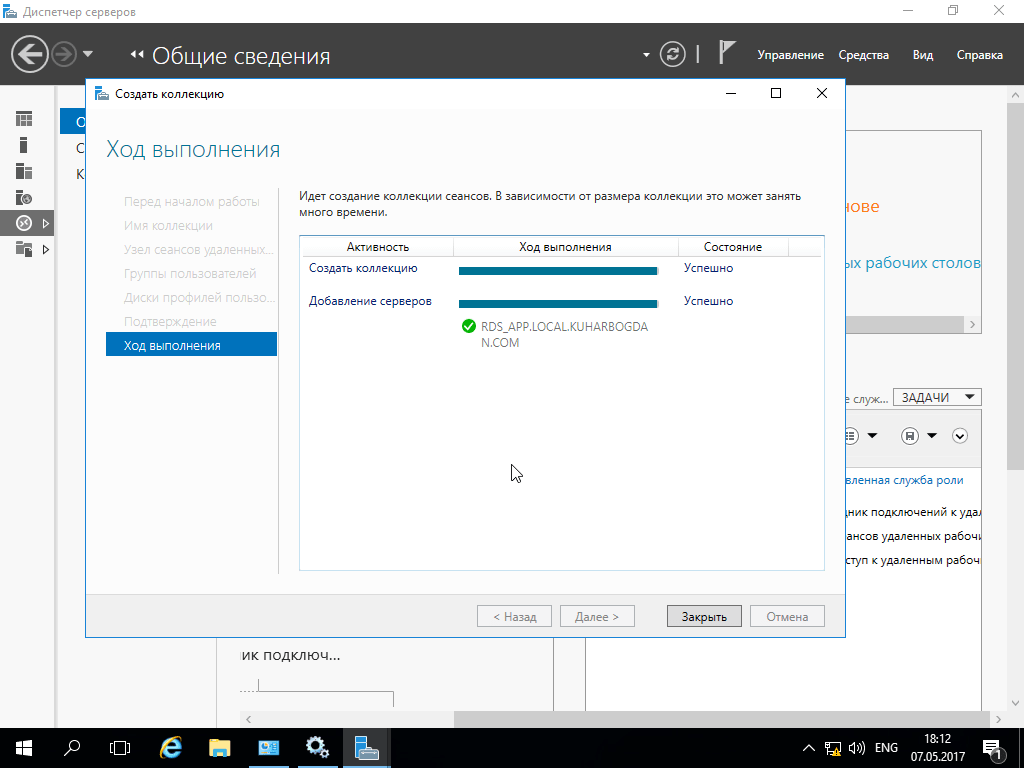Open the save query dropdown arrow
1024x768 pixels.
932,436
